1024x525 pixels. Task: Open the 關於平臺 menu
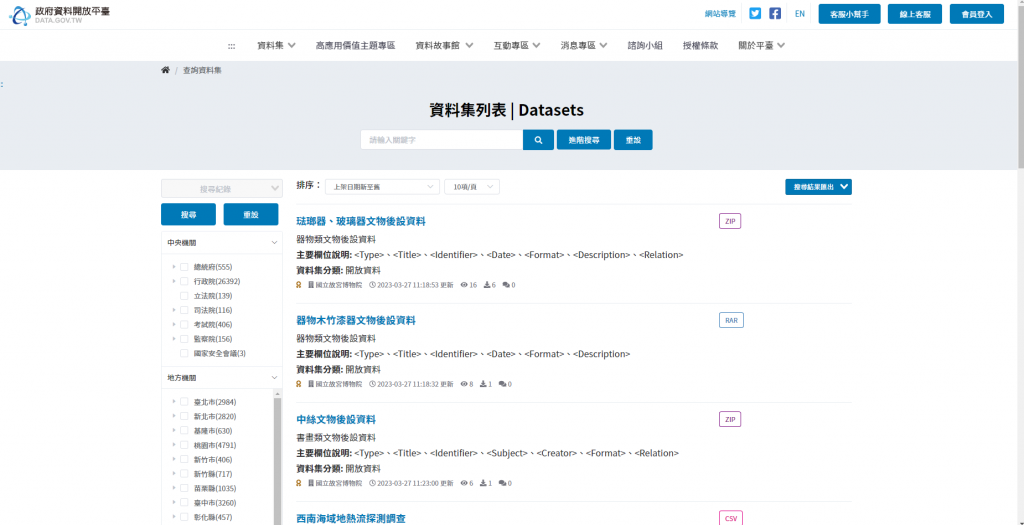(x=761, y=46)
